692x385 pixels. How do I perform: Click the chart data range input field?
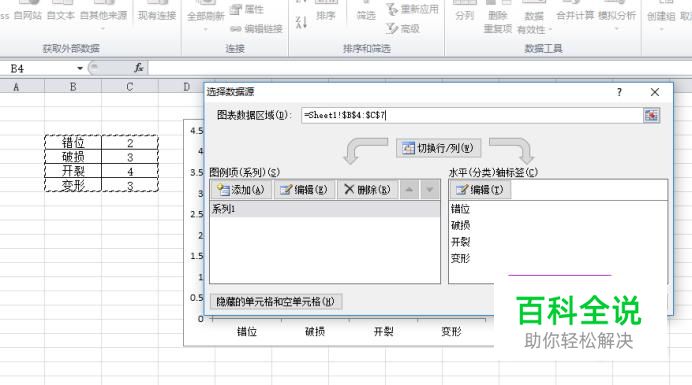(472, 115)
